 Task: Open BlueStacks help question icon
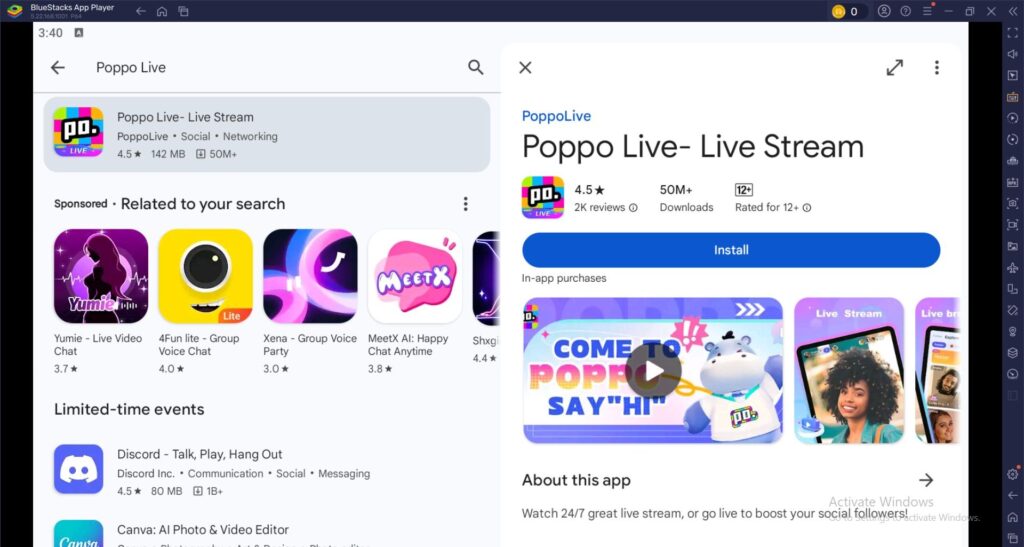tap(906, 11)
